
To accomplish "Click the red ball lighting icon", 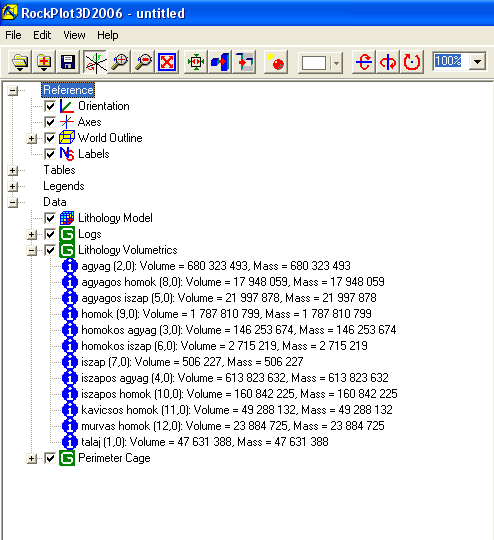I will (276, 62).
